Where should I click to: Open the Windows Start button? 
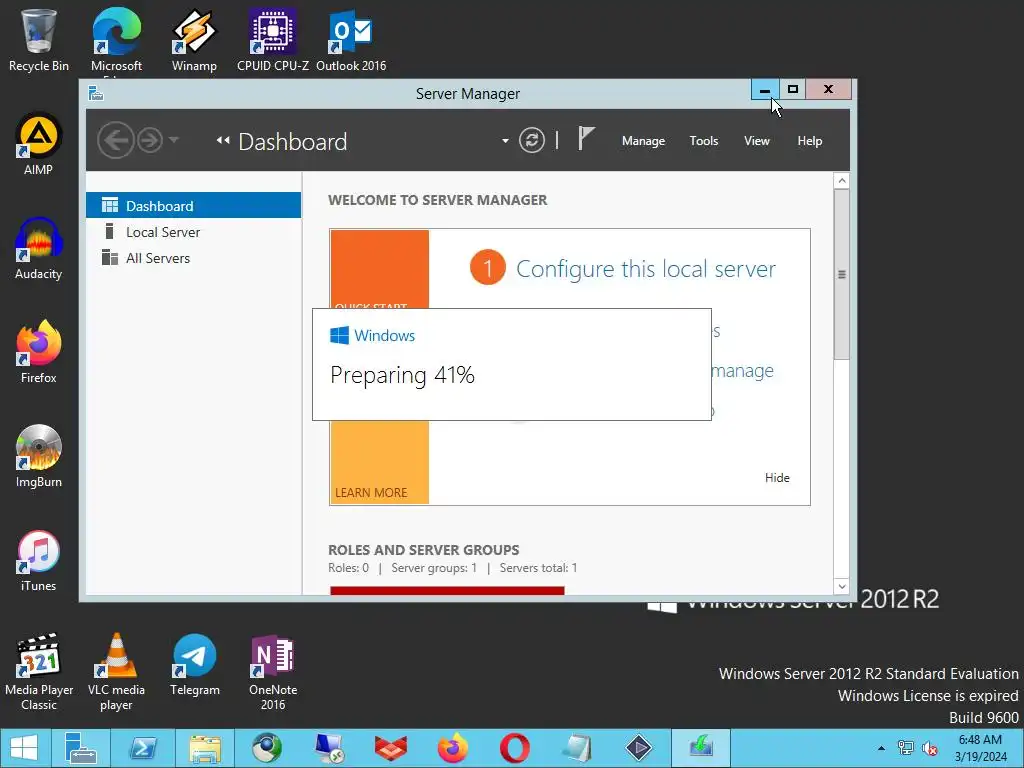pyautogui.click(x=24, y=748)
